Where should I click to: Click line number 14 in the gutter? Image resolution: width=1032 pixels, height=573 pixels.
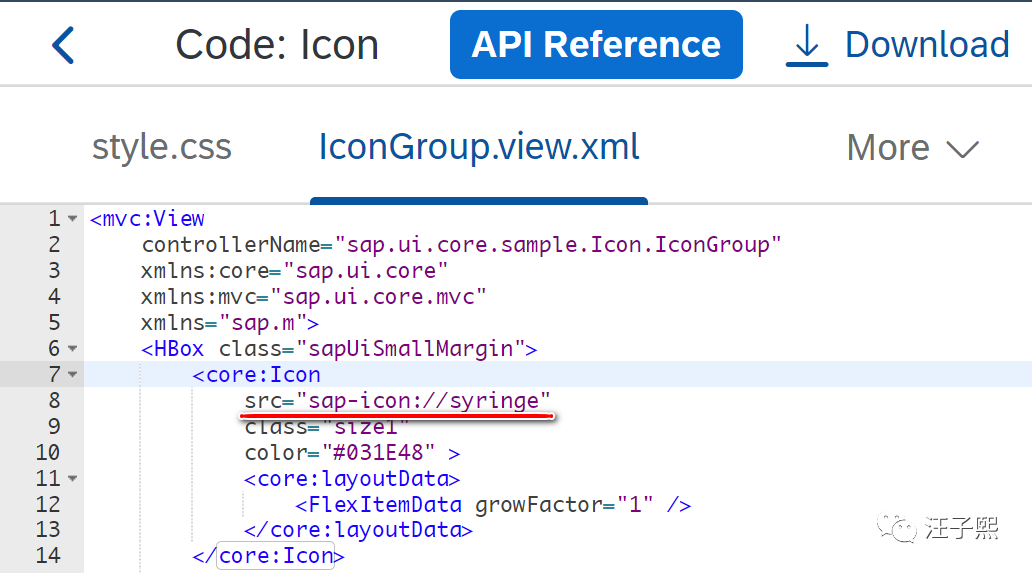coord(48,557)
